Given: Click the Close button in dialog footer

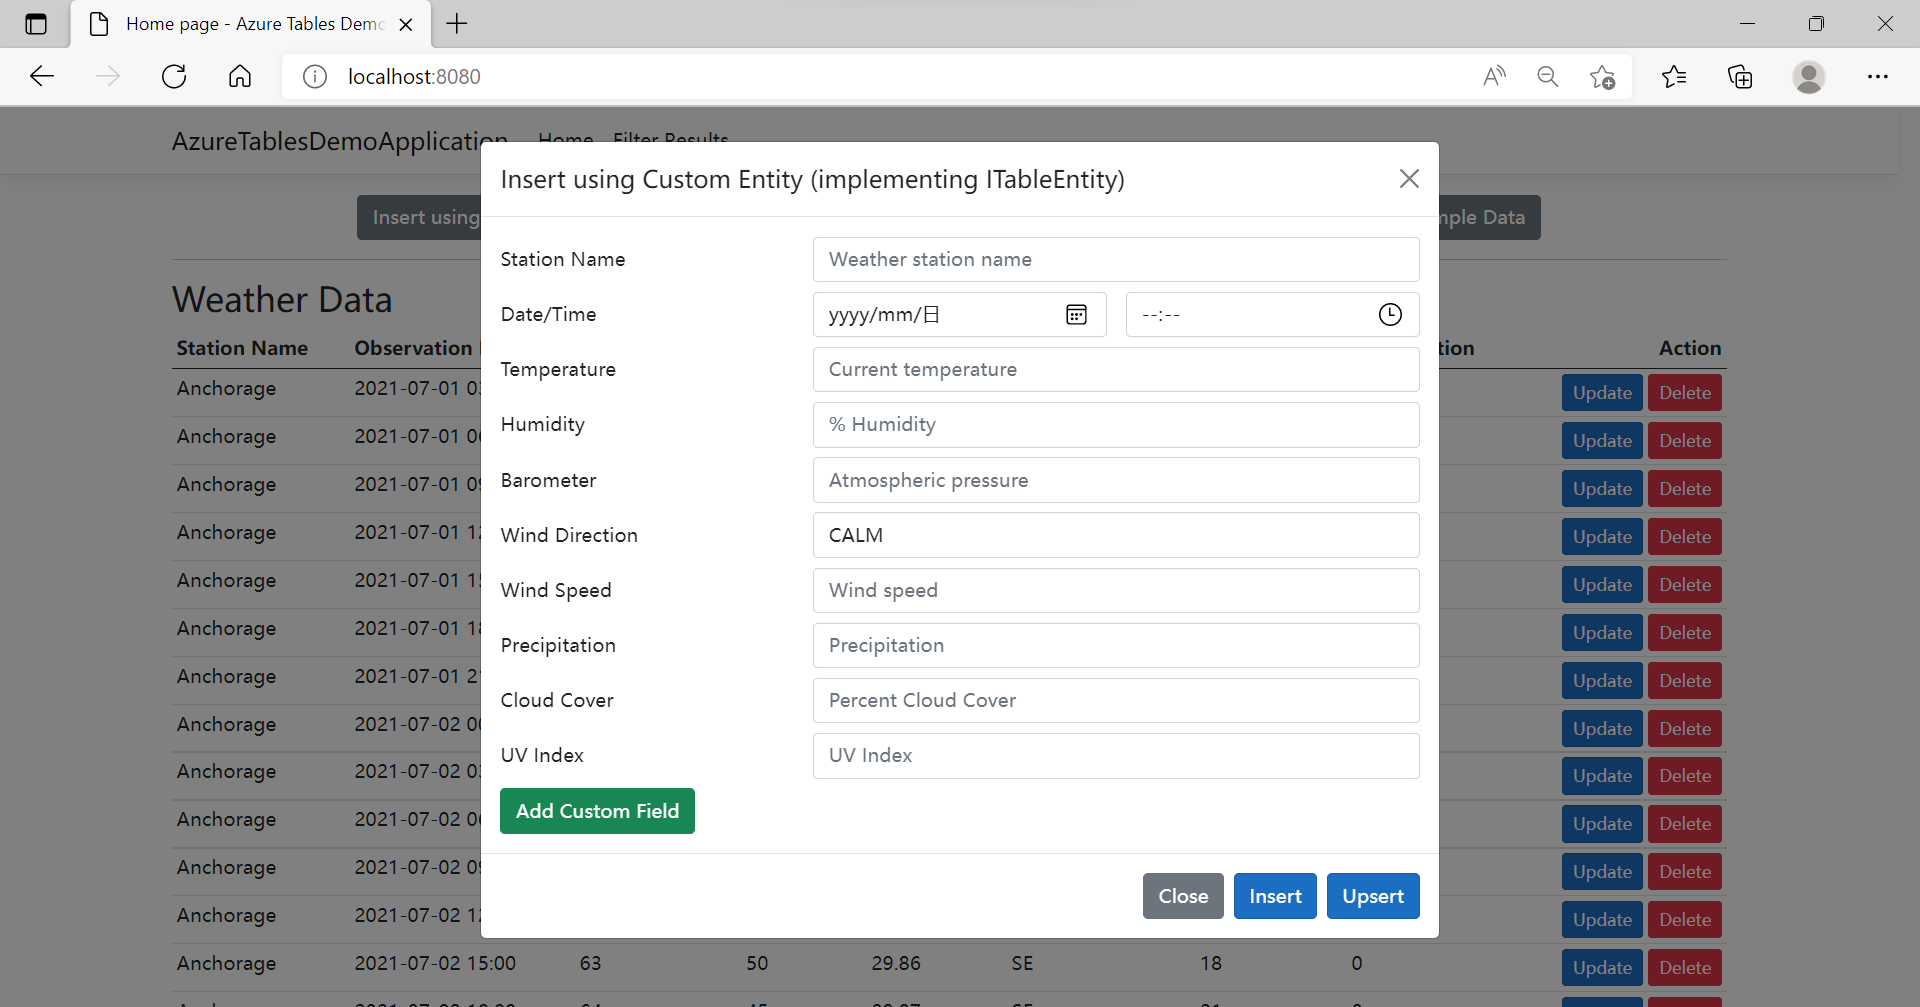Looking at the screenshot, I should click(x=1183, y=896).
